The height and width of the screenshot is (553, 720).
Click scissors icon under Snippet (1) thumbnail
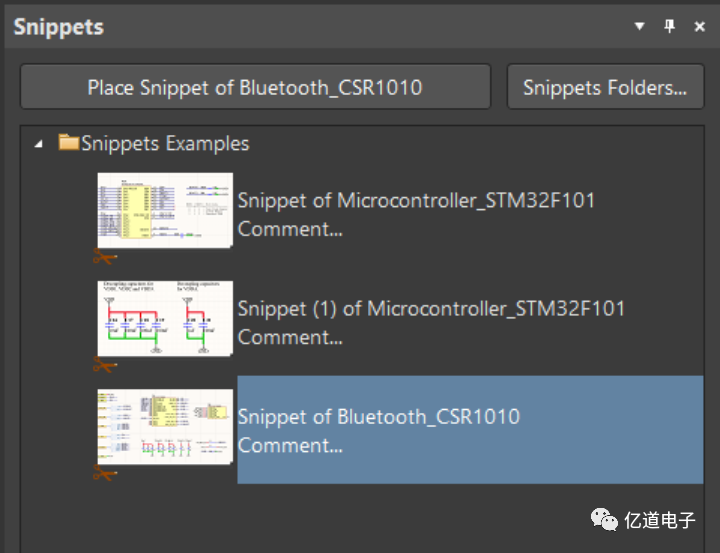tap(105, 365)
